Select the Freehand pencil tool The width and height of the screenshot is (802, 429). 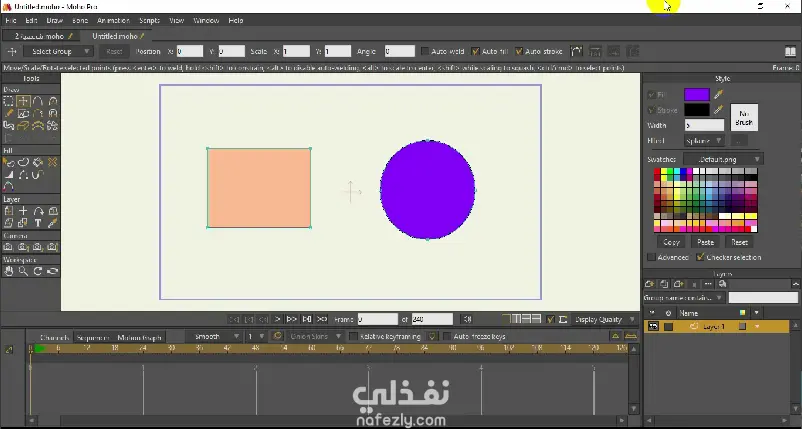pos(9,114)
